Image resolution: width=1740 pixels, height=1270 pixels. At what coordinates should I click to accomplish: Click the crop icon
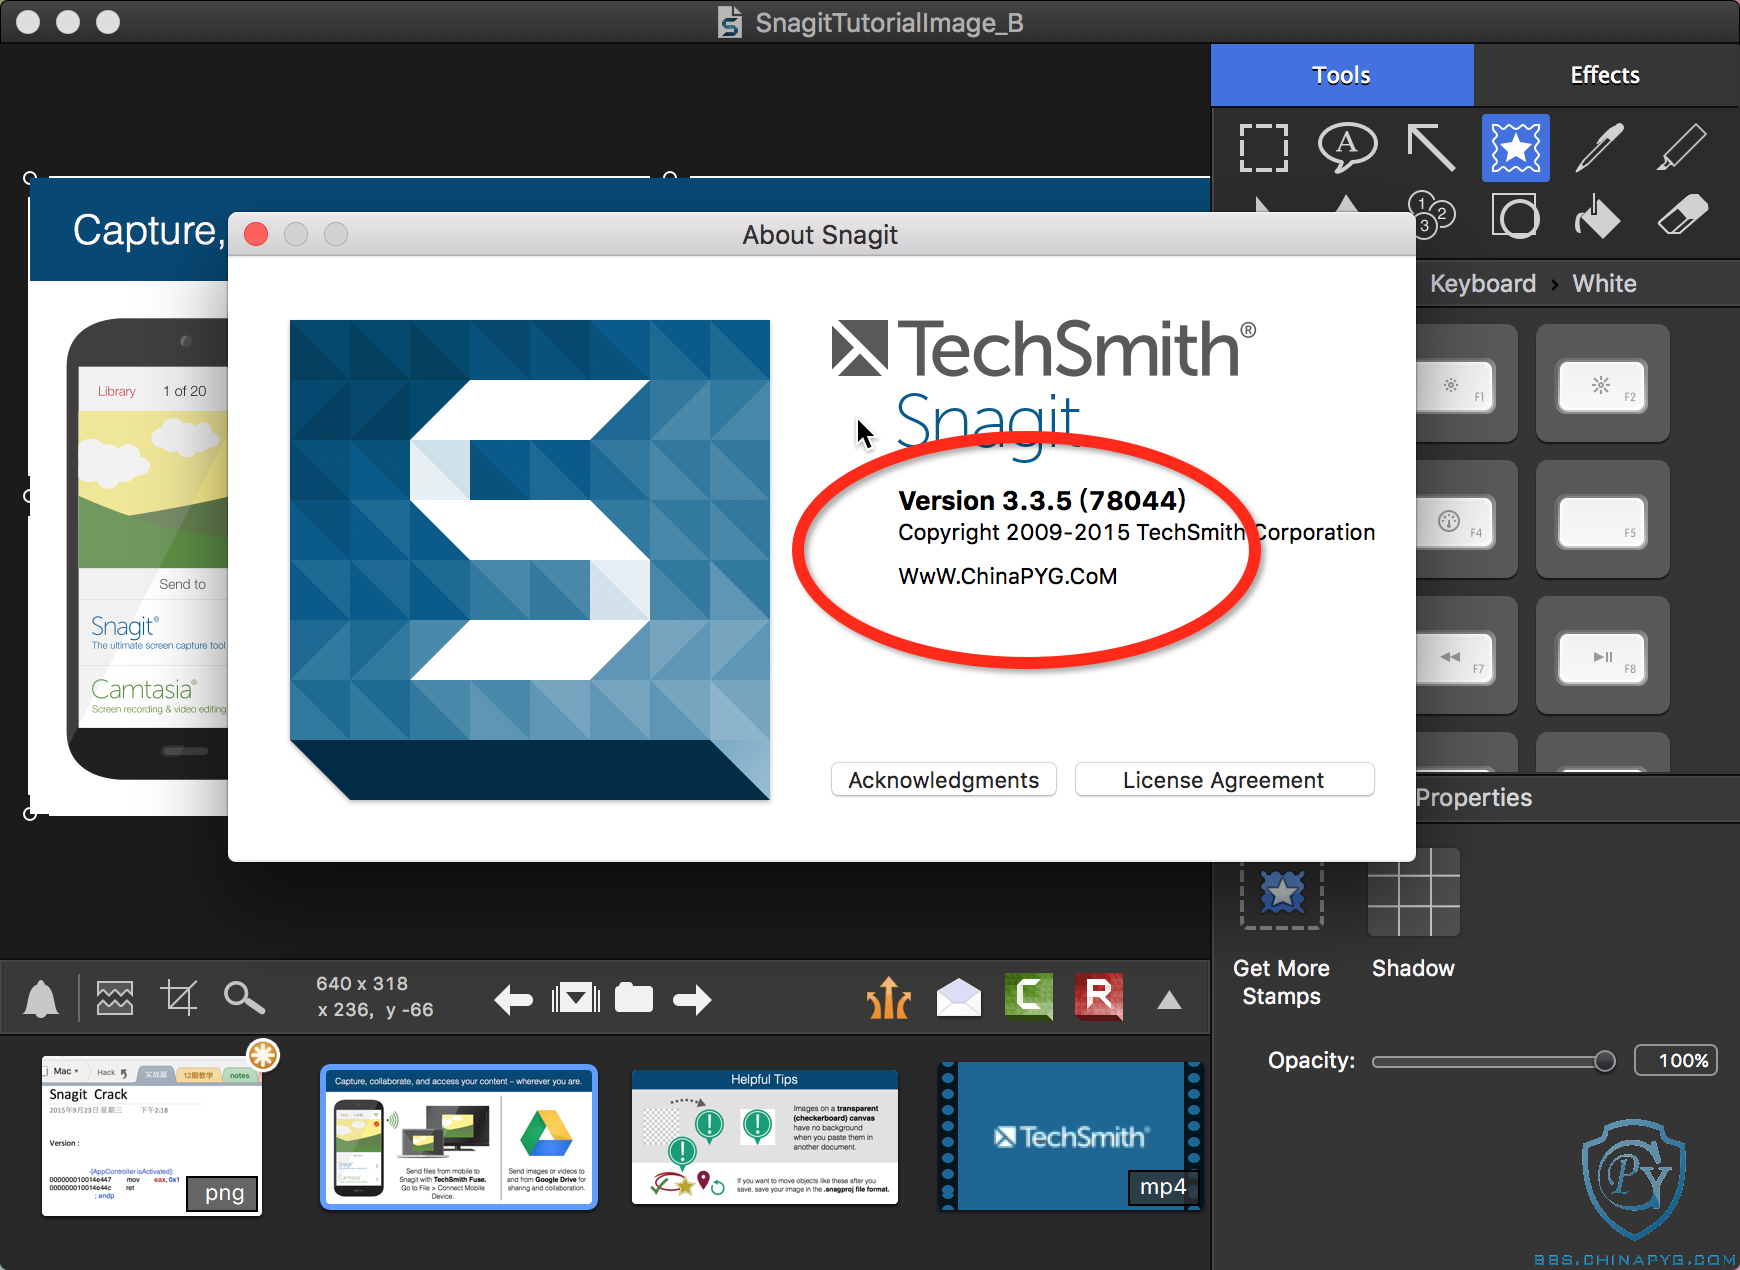point(179,998)
